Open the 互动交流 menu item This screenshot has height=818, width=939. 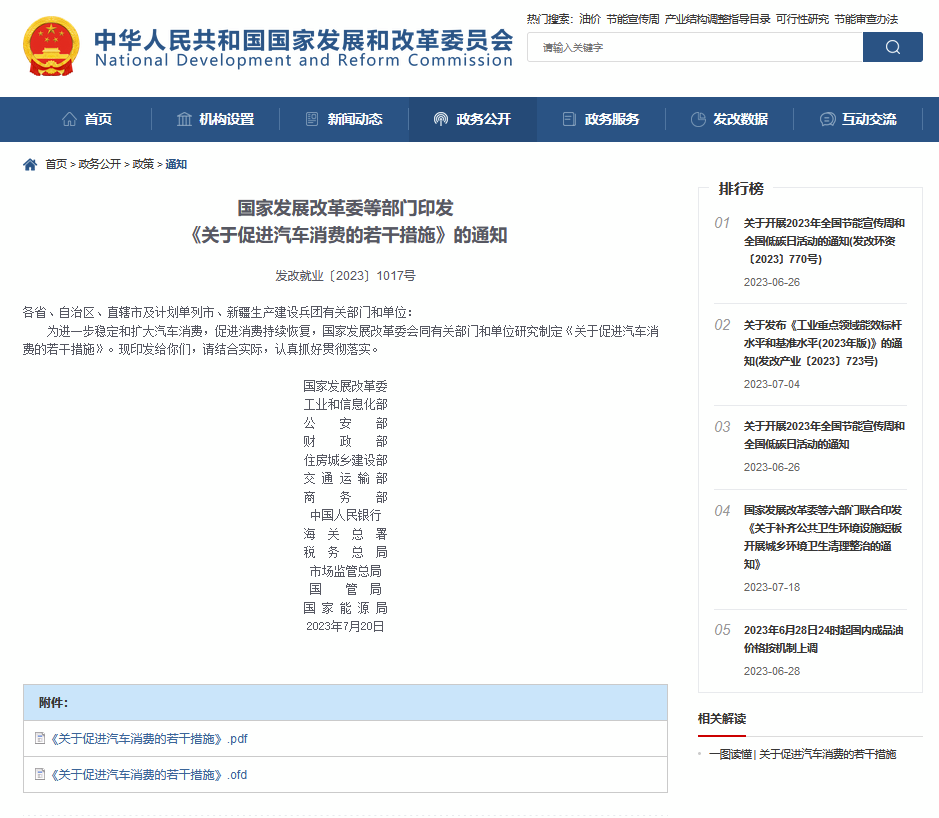coord(858,119)
